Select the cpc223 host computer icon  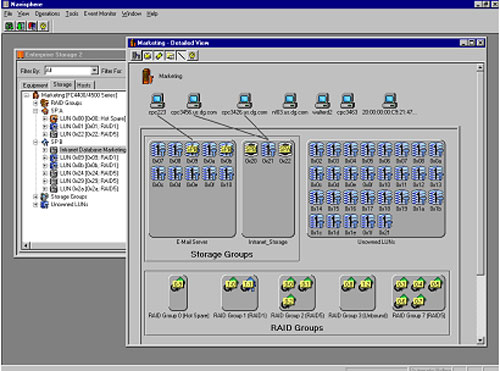pyautogui.click(x=157, y=101)
